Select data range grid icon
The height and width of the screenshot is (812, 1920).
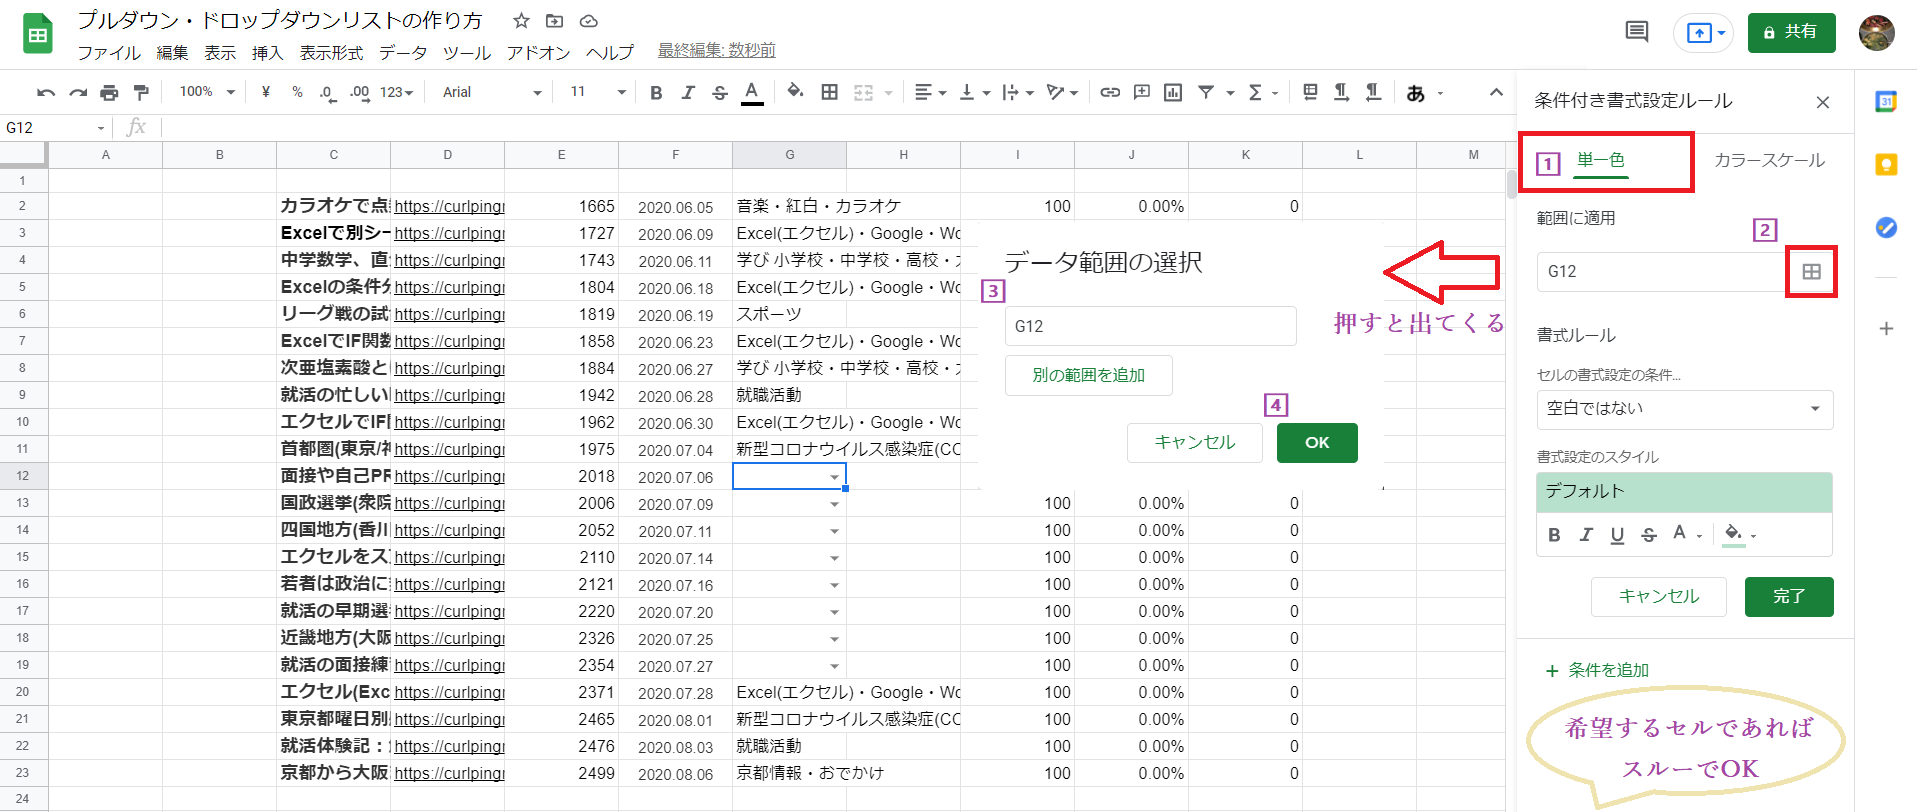pyautogui.click(x=1811, y=271)
